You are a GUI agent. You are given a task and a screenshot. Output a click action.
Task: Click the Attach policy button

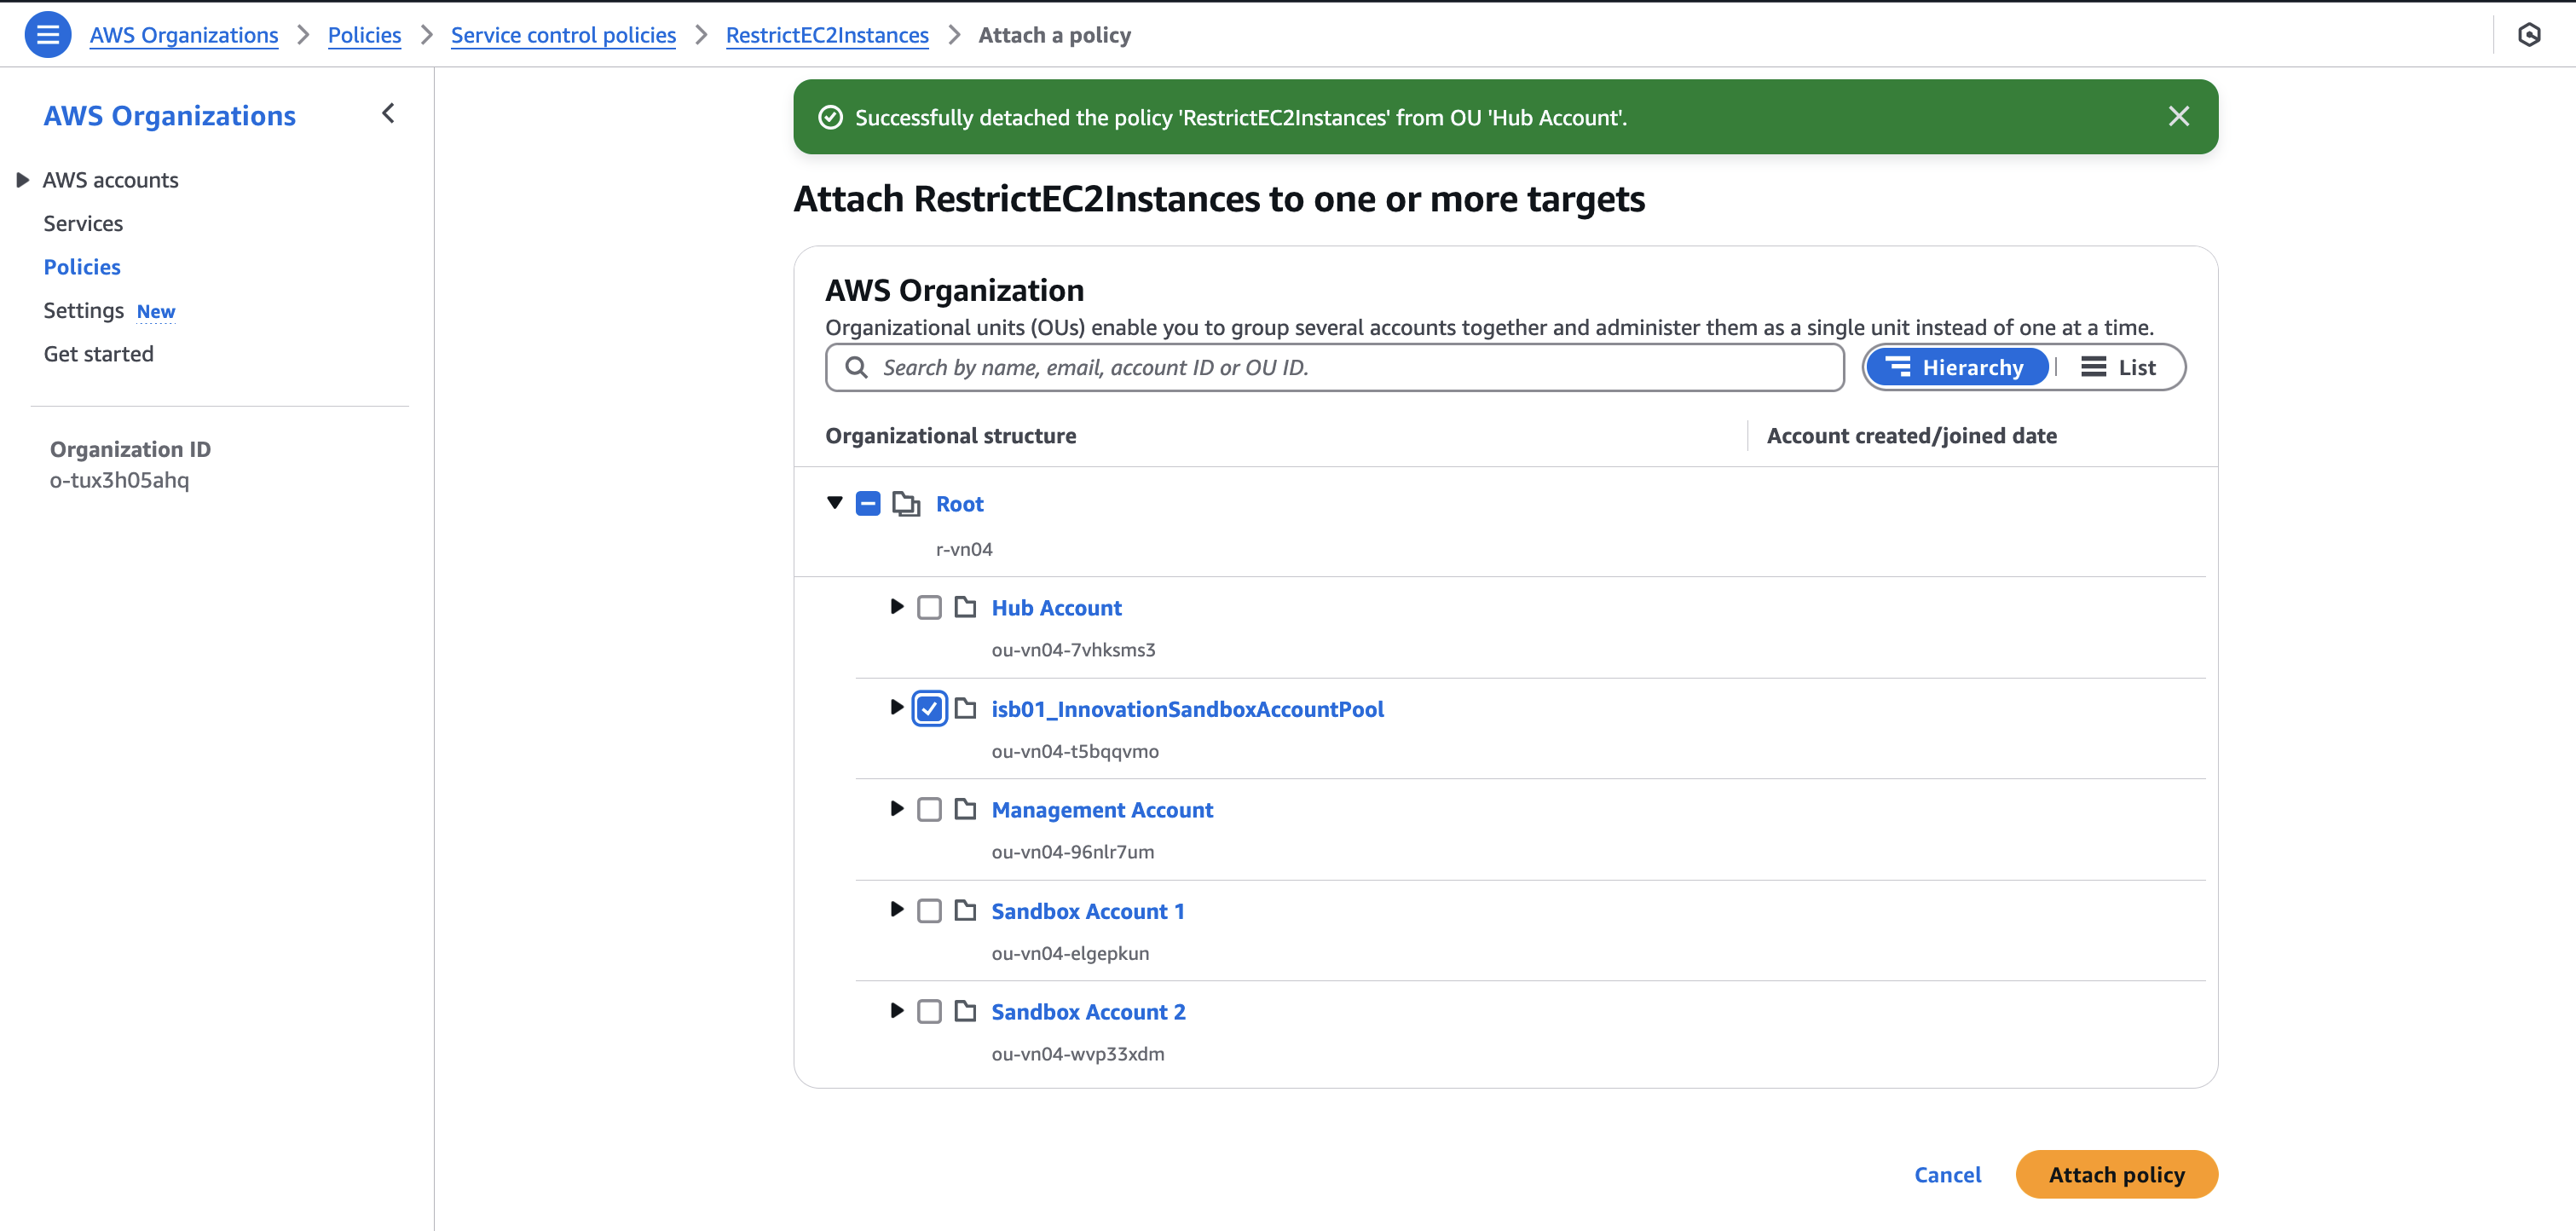coord(2117,1175)
